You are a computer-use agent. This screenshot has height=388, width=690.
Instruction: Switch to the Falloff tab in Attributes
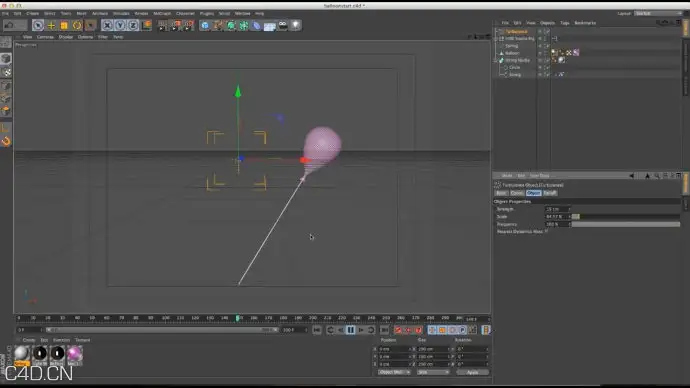550,193
